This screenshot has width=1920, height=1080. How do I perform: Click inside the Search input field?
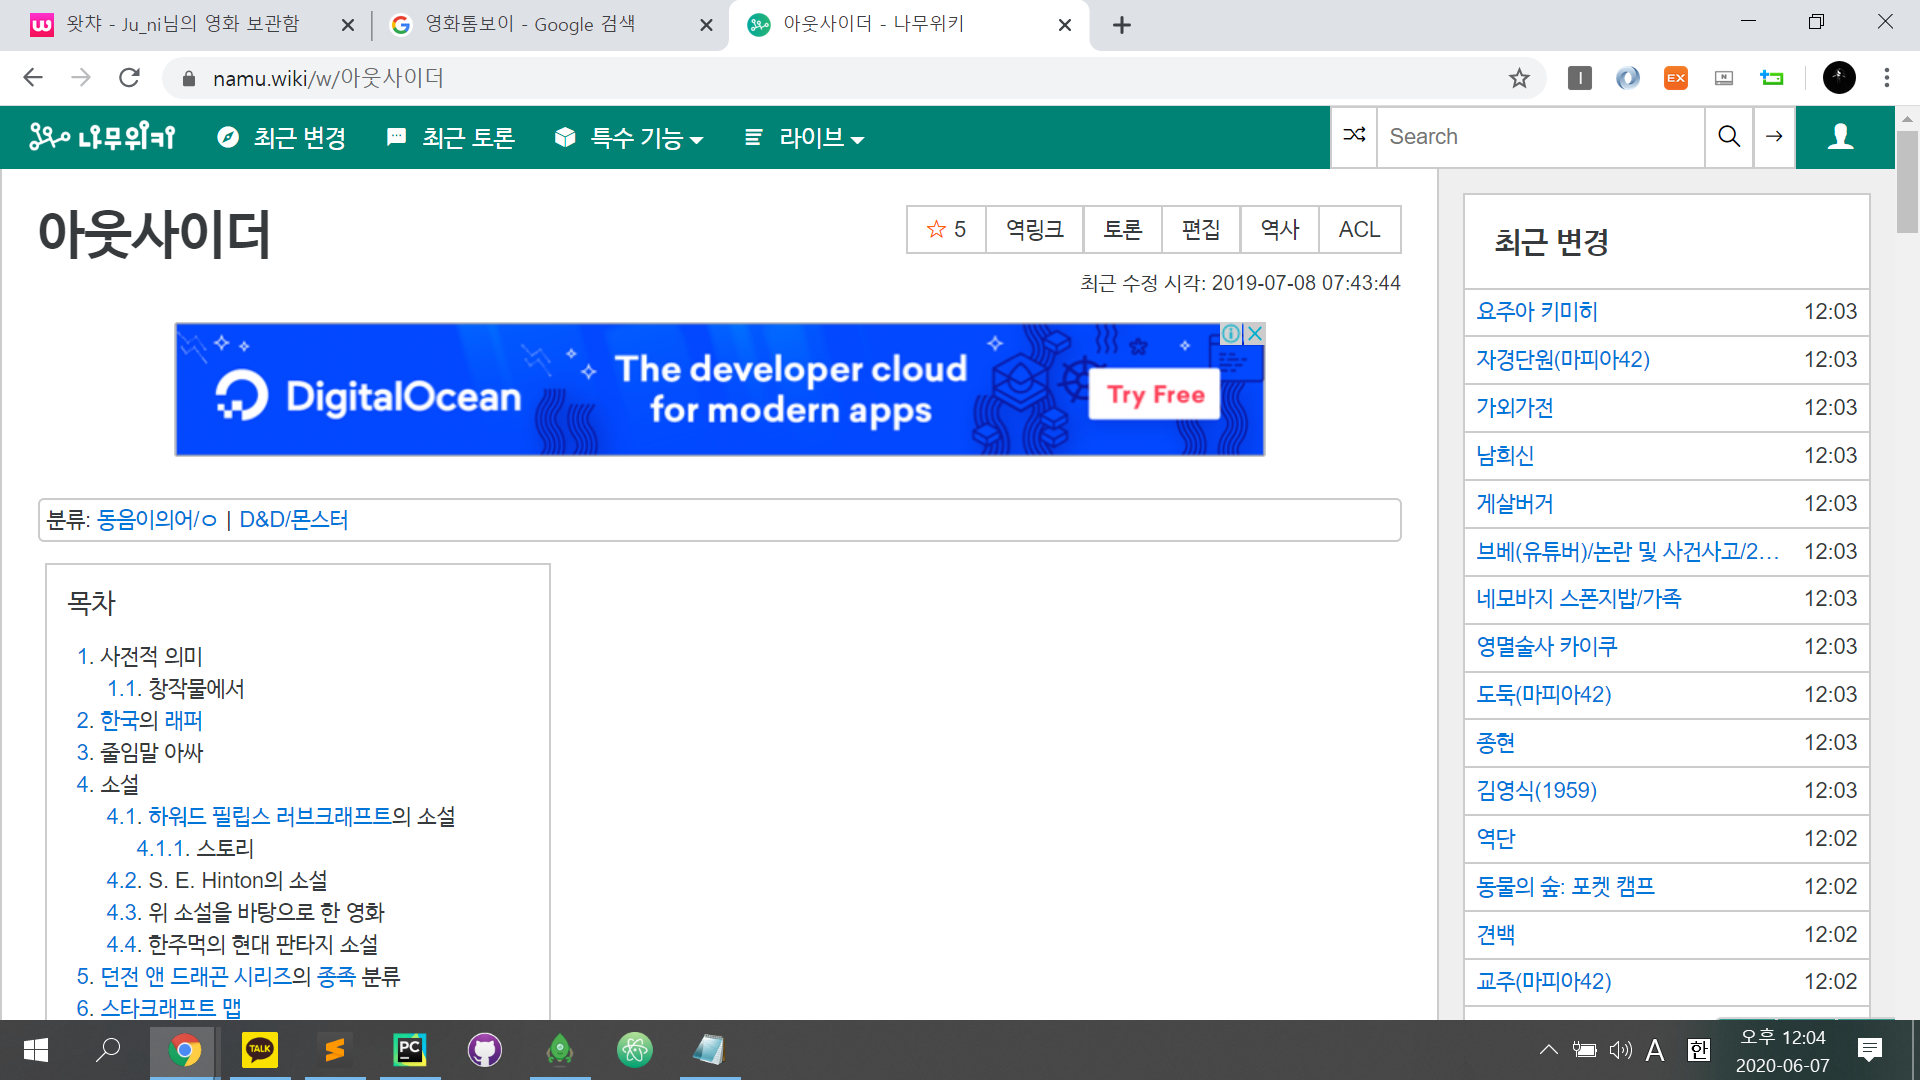(1540, 136)
